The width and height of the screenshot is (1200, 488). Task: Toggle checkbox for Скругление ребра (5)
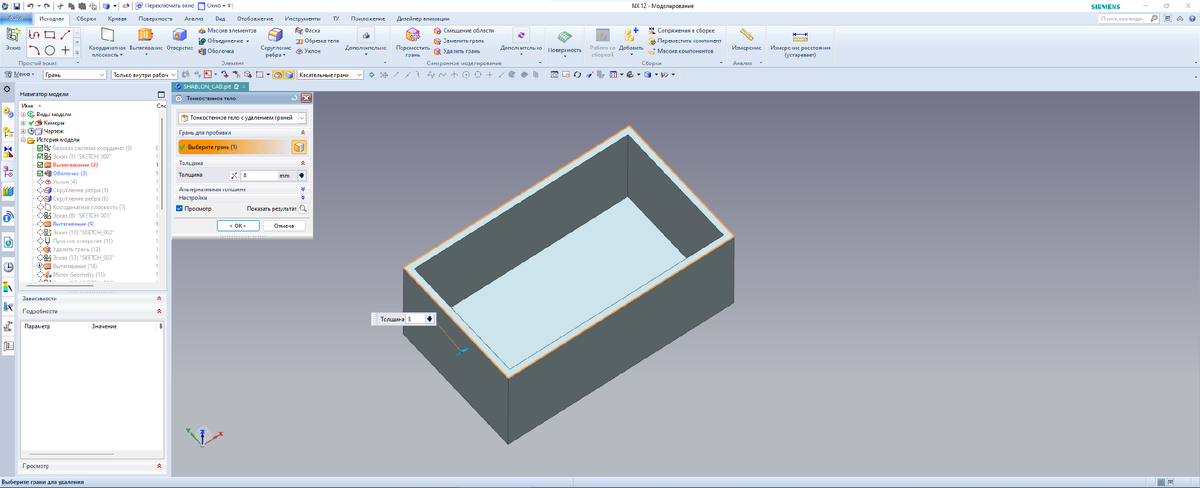tap(40, 190)
